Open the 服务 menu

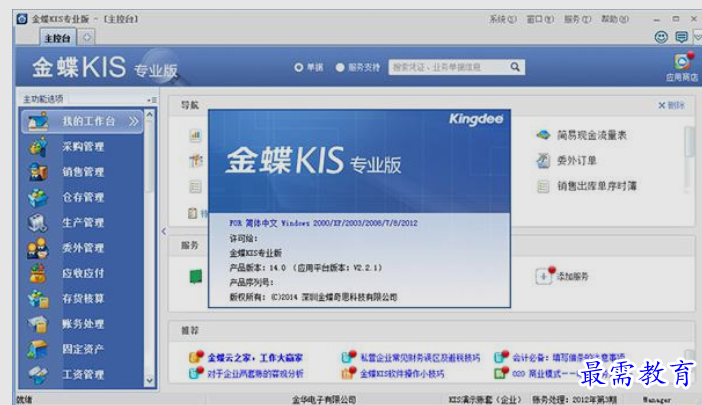[x=578, y=19]
